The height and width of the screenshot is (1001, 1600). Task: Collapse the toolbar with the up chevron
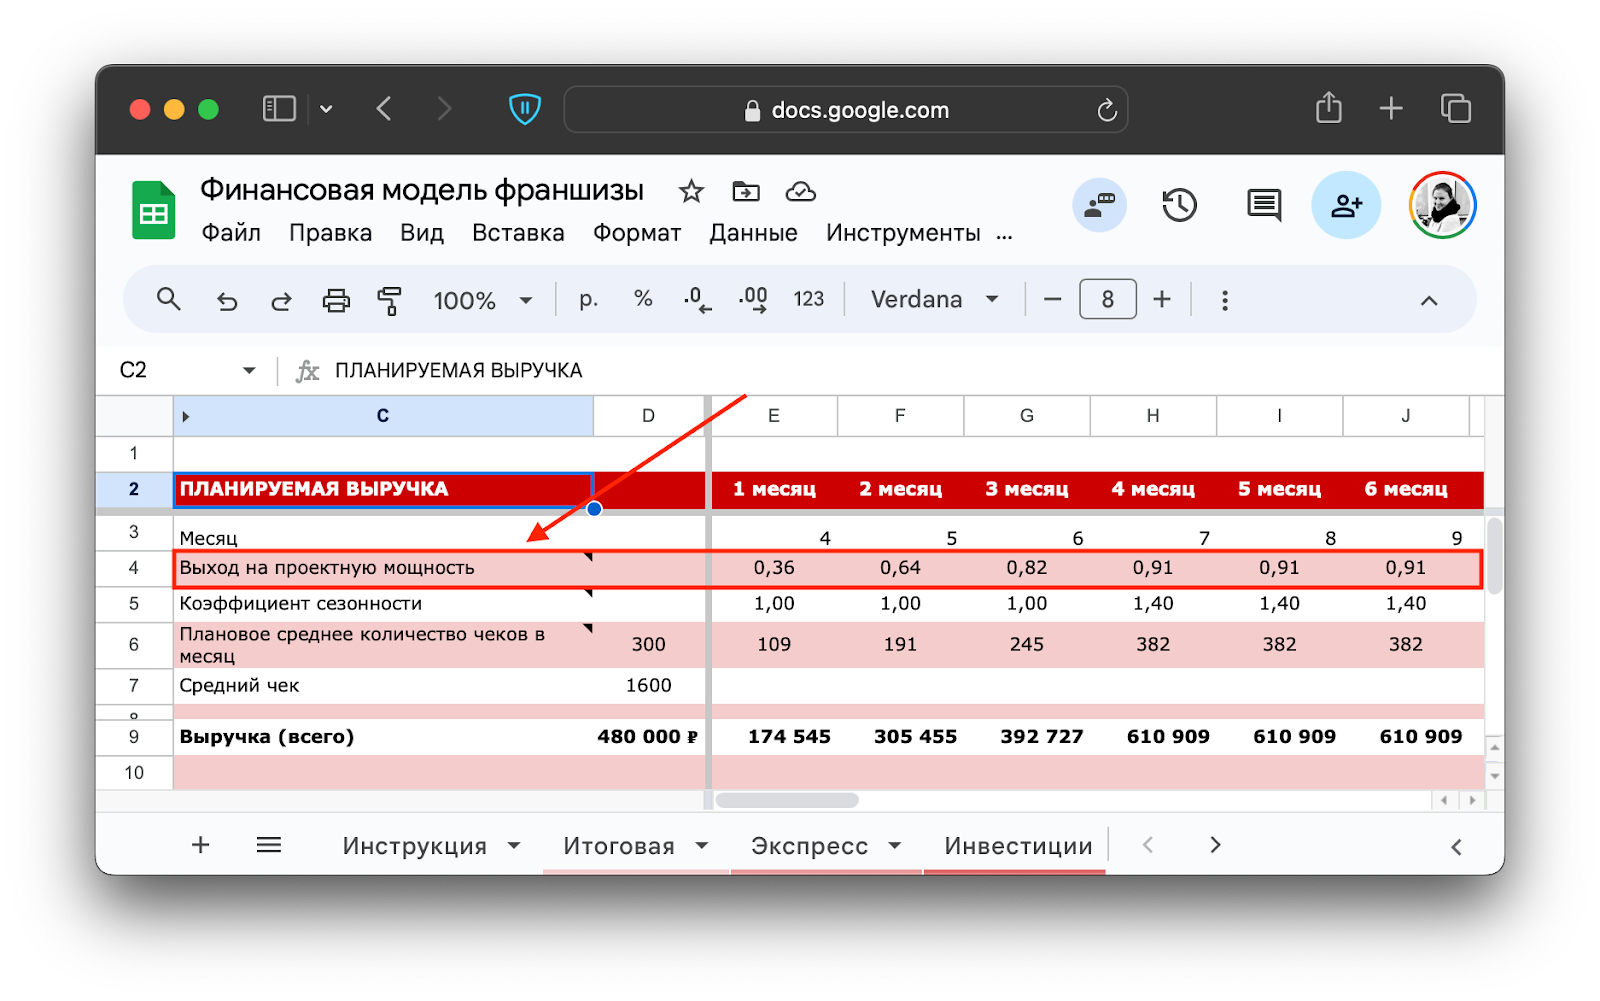point(1429,300)
